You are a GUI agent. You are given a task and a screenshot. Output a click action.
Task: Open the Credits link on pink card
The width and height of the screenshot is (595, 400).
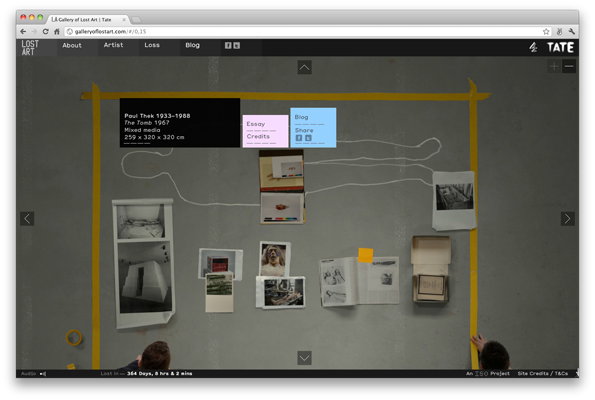(258, 136)
